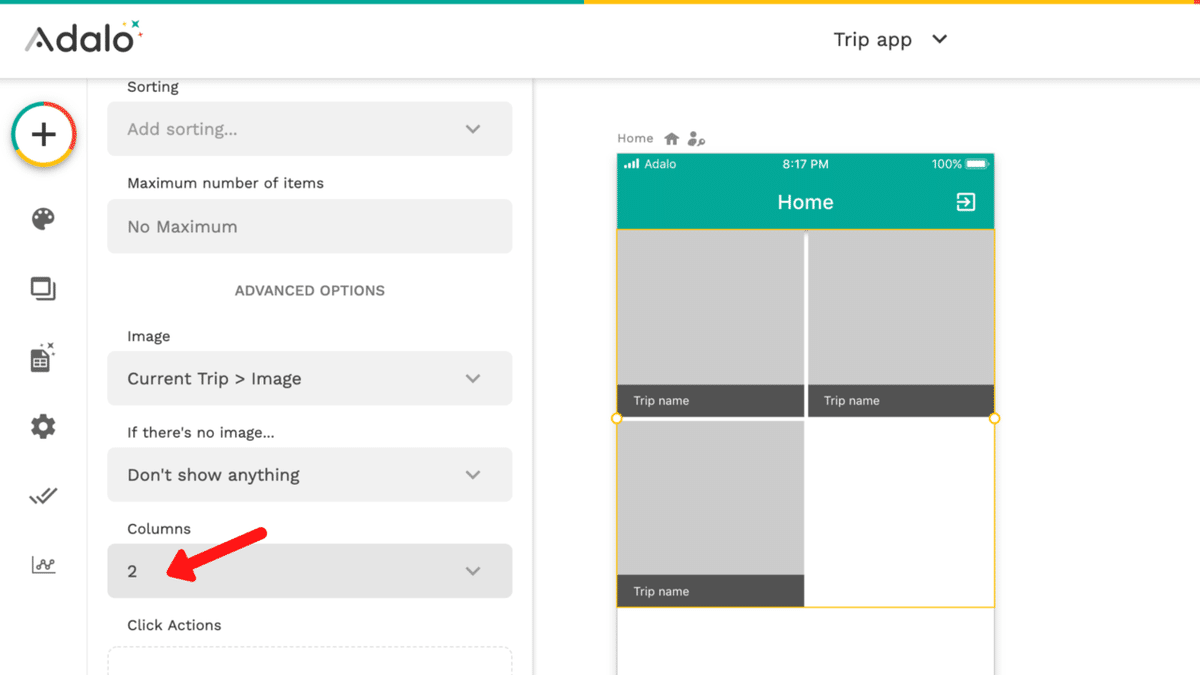Open the Publish double-checkmark icon
1200x675 pixels.
(43, 496)
